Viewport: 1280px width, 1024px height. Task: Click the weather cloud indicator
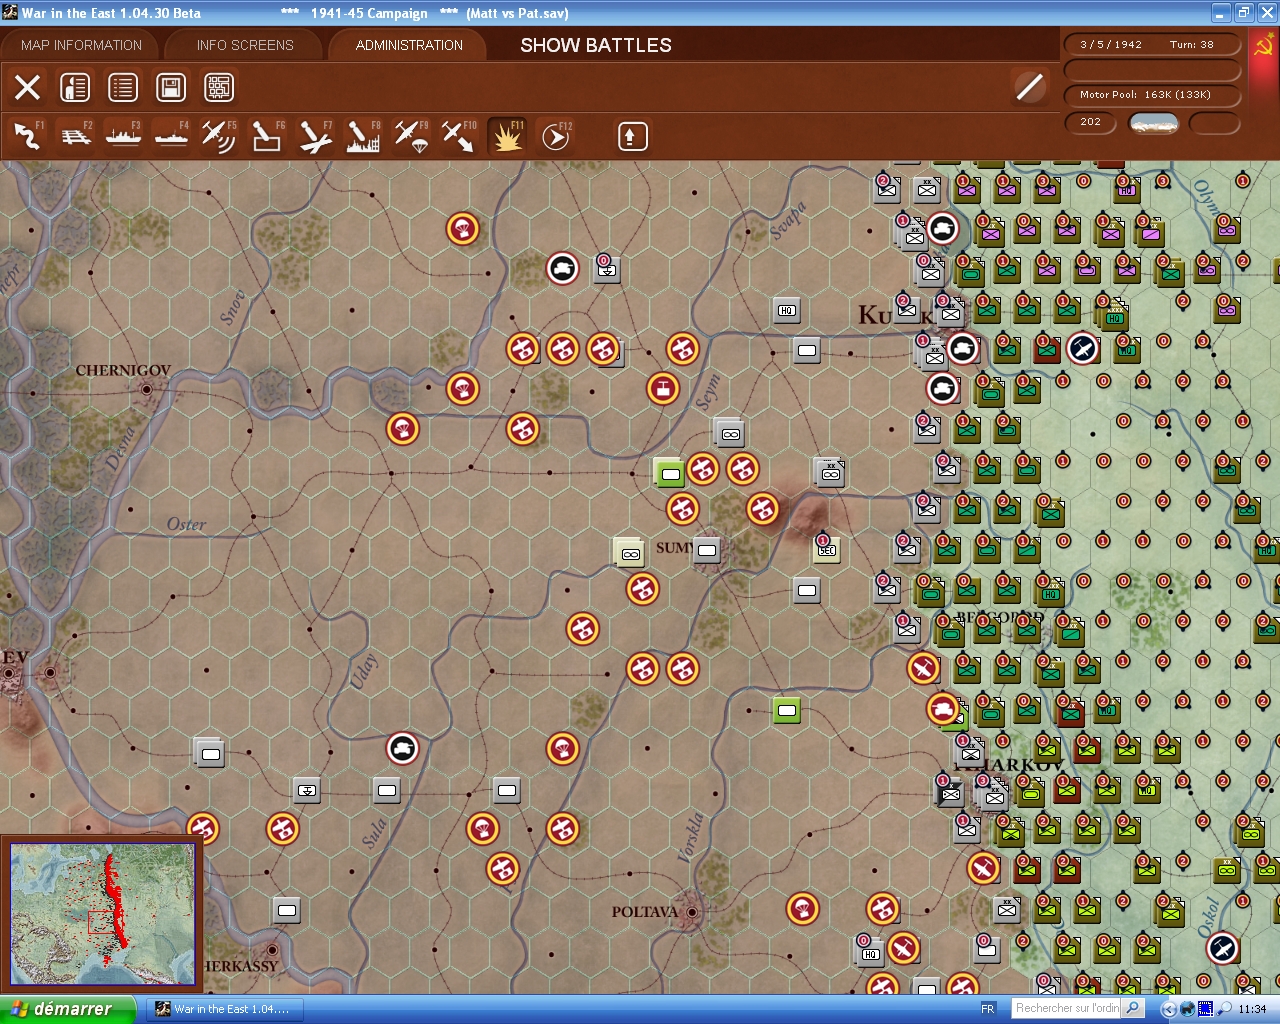(x=1153, y=123)
